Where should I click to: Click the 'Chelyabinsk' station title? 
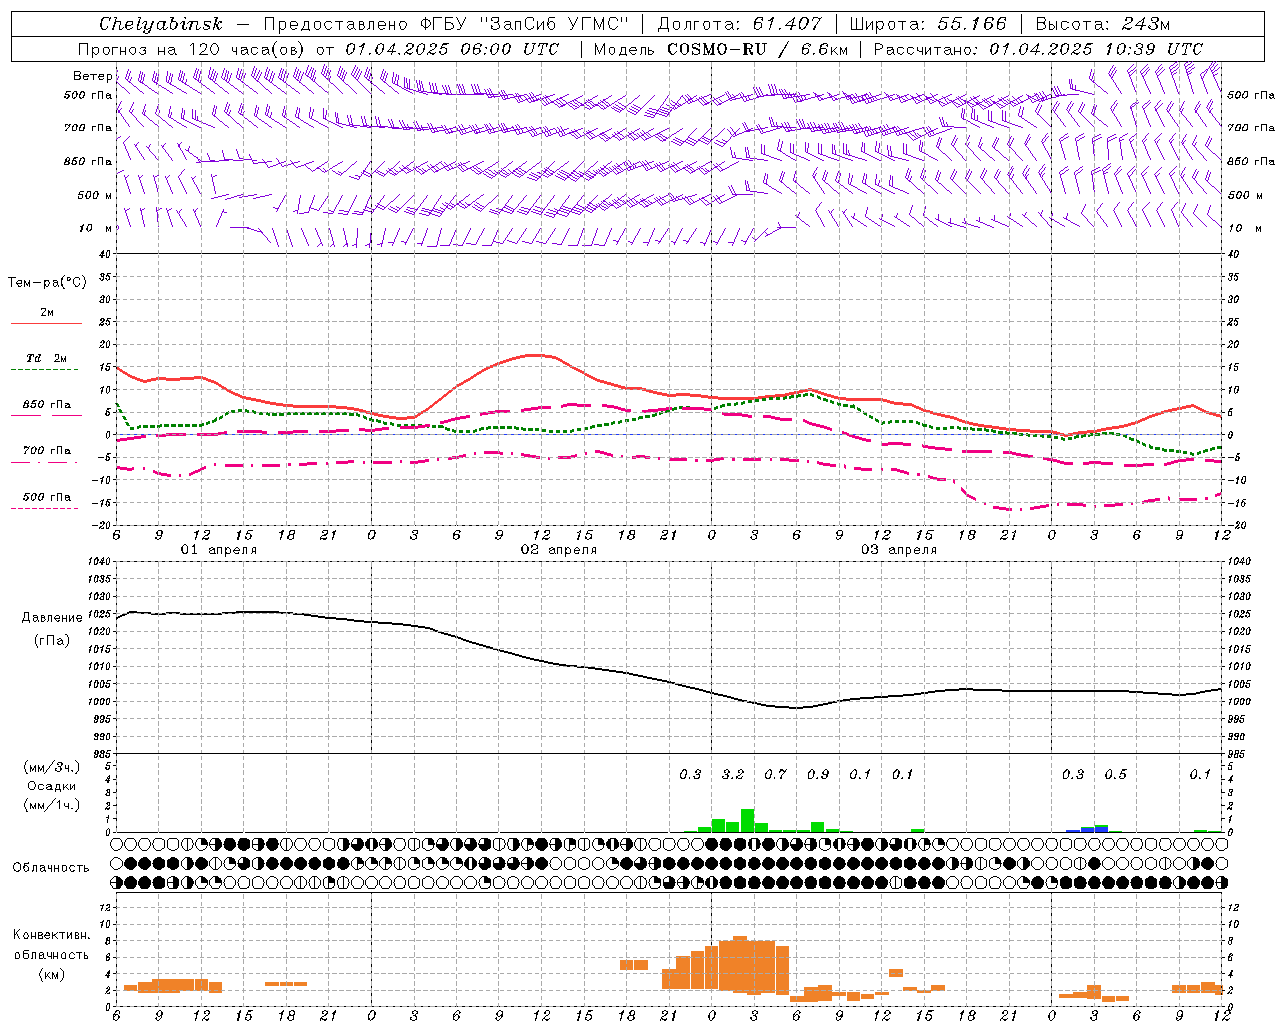(x=161, y=24)
